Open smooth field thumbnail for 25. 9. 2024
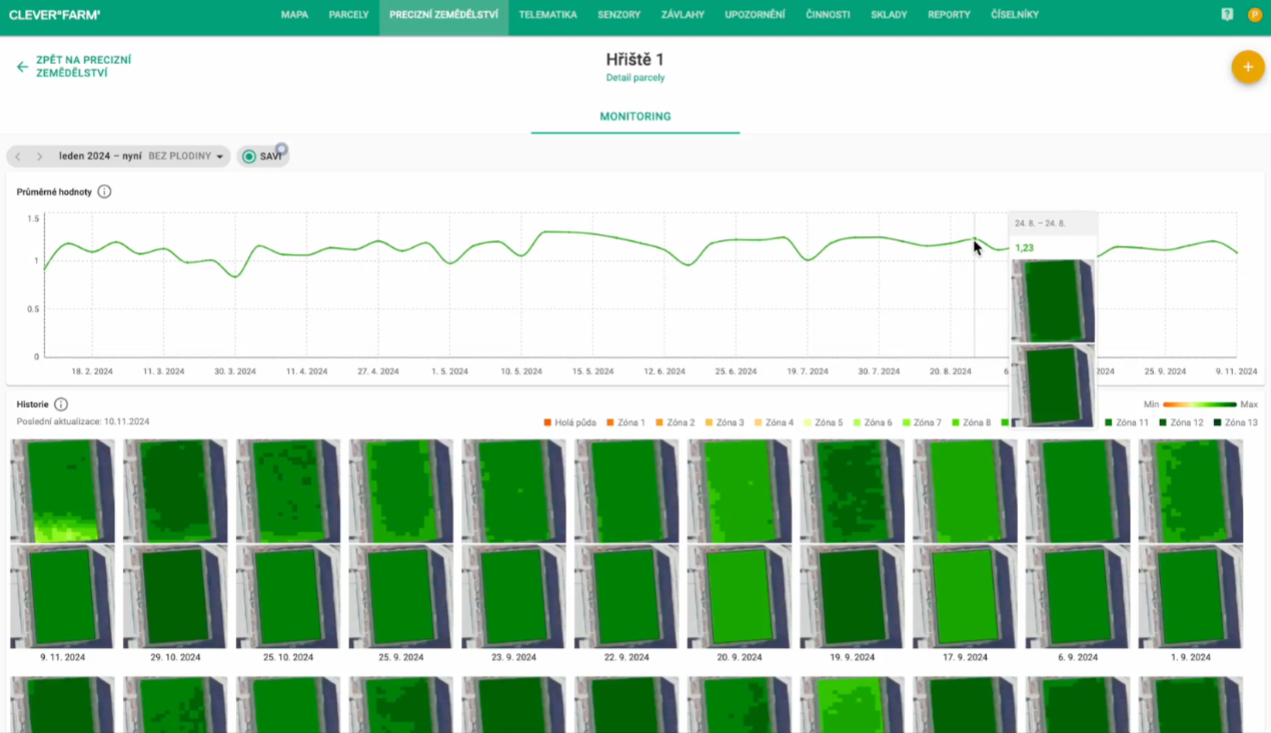 point(401,596)
